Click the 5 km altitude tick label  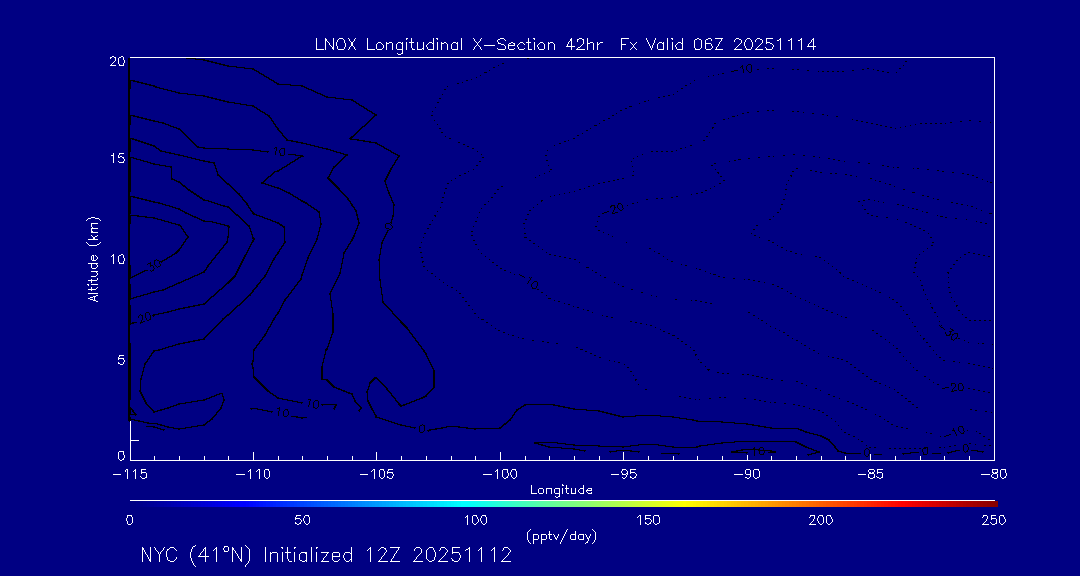120,358
